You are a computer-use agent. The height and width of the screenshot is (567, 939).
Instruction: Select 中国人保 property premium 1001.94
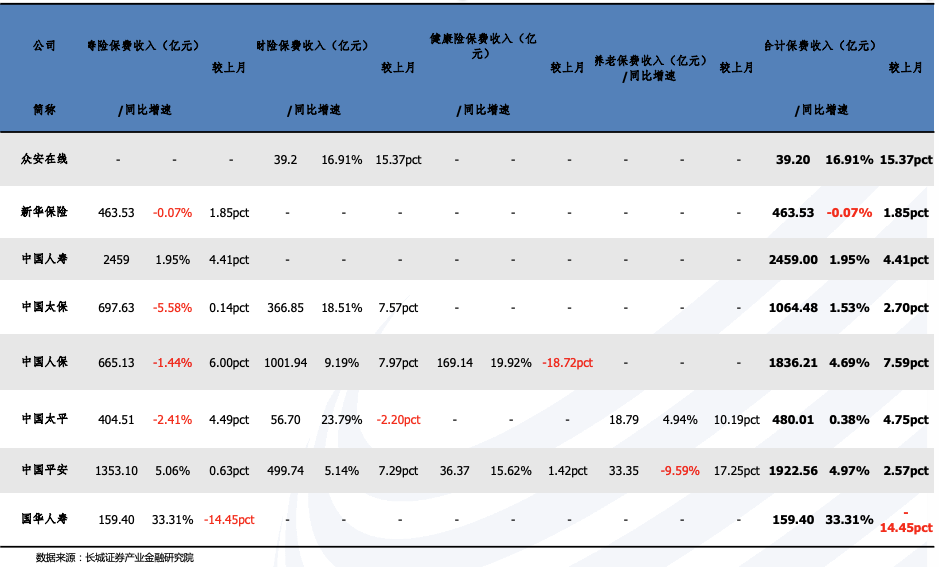point(286,363)
